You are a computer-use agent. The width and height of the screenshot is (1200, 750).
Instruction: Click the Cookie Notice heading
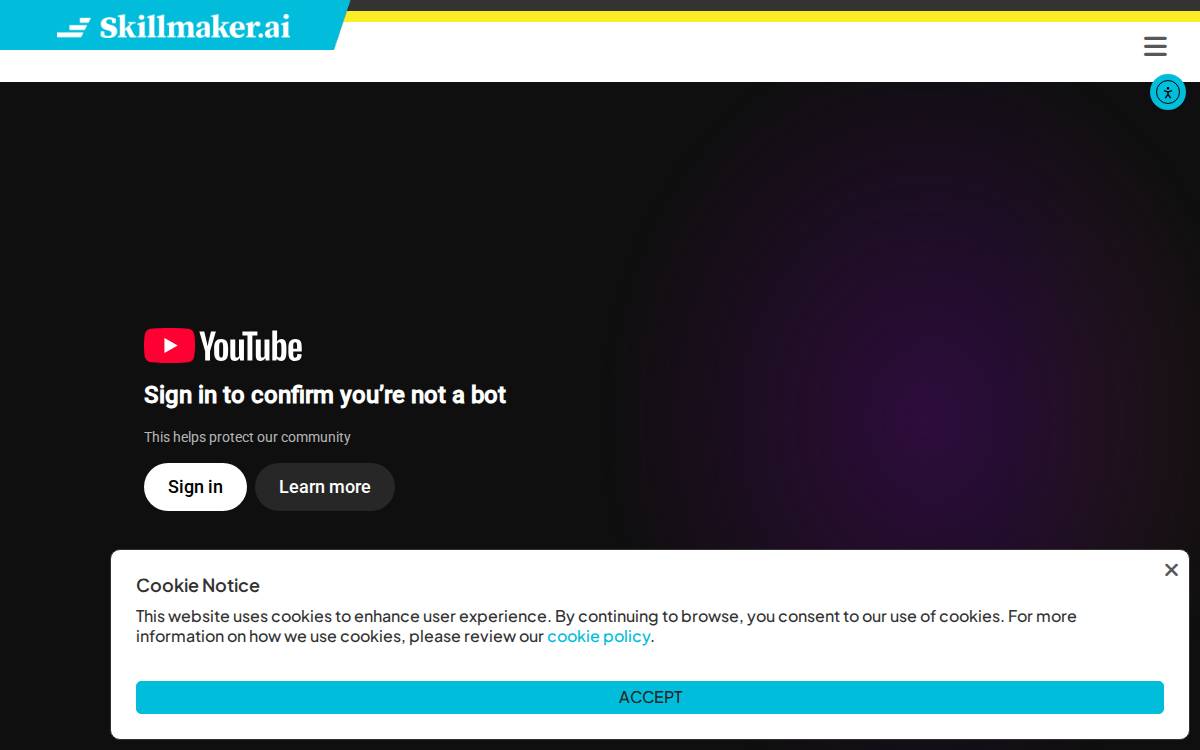tap(198, 585)
